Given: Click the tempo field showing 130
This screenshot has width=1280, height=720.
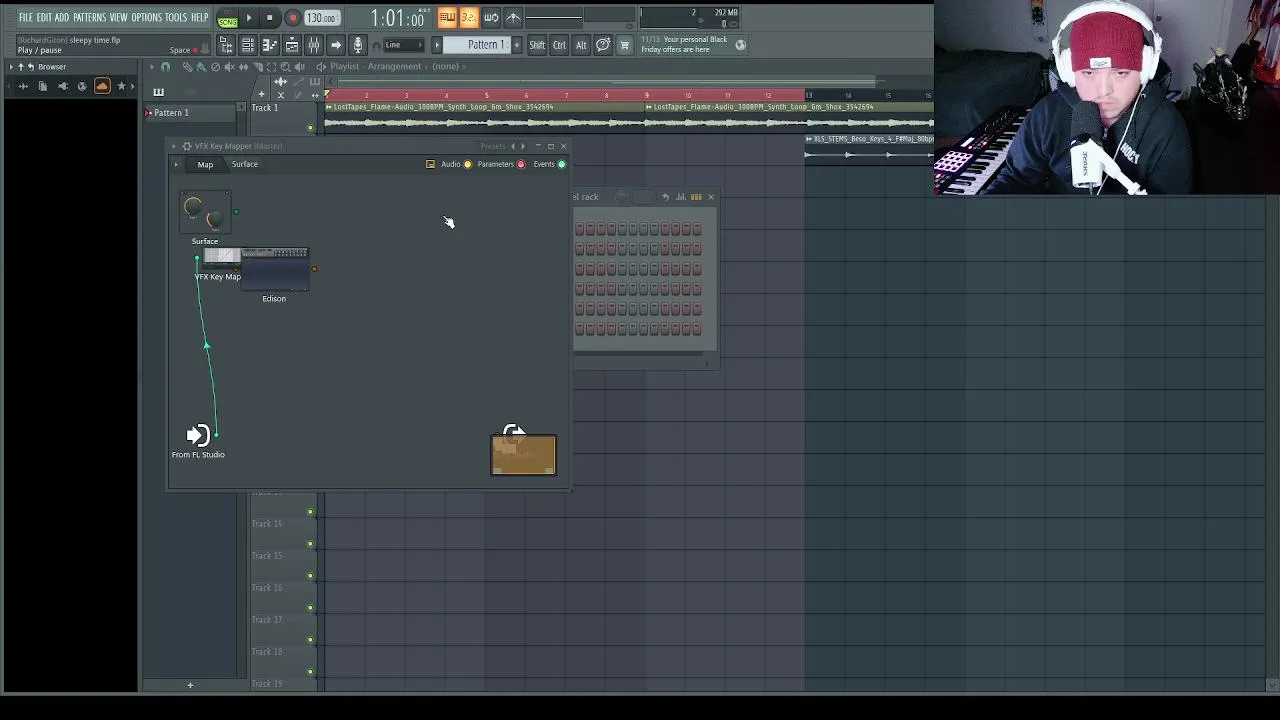Looking at the screenshot, I should coord(320,18).
